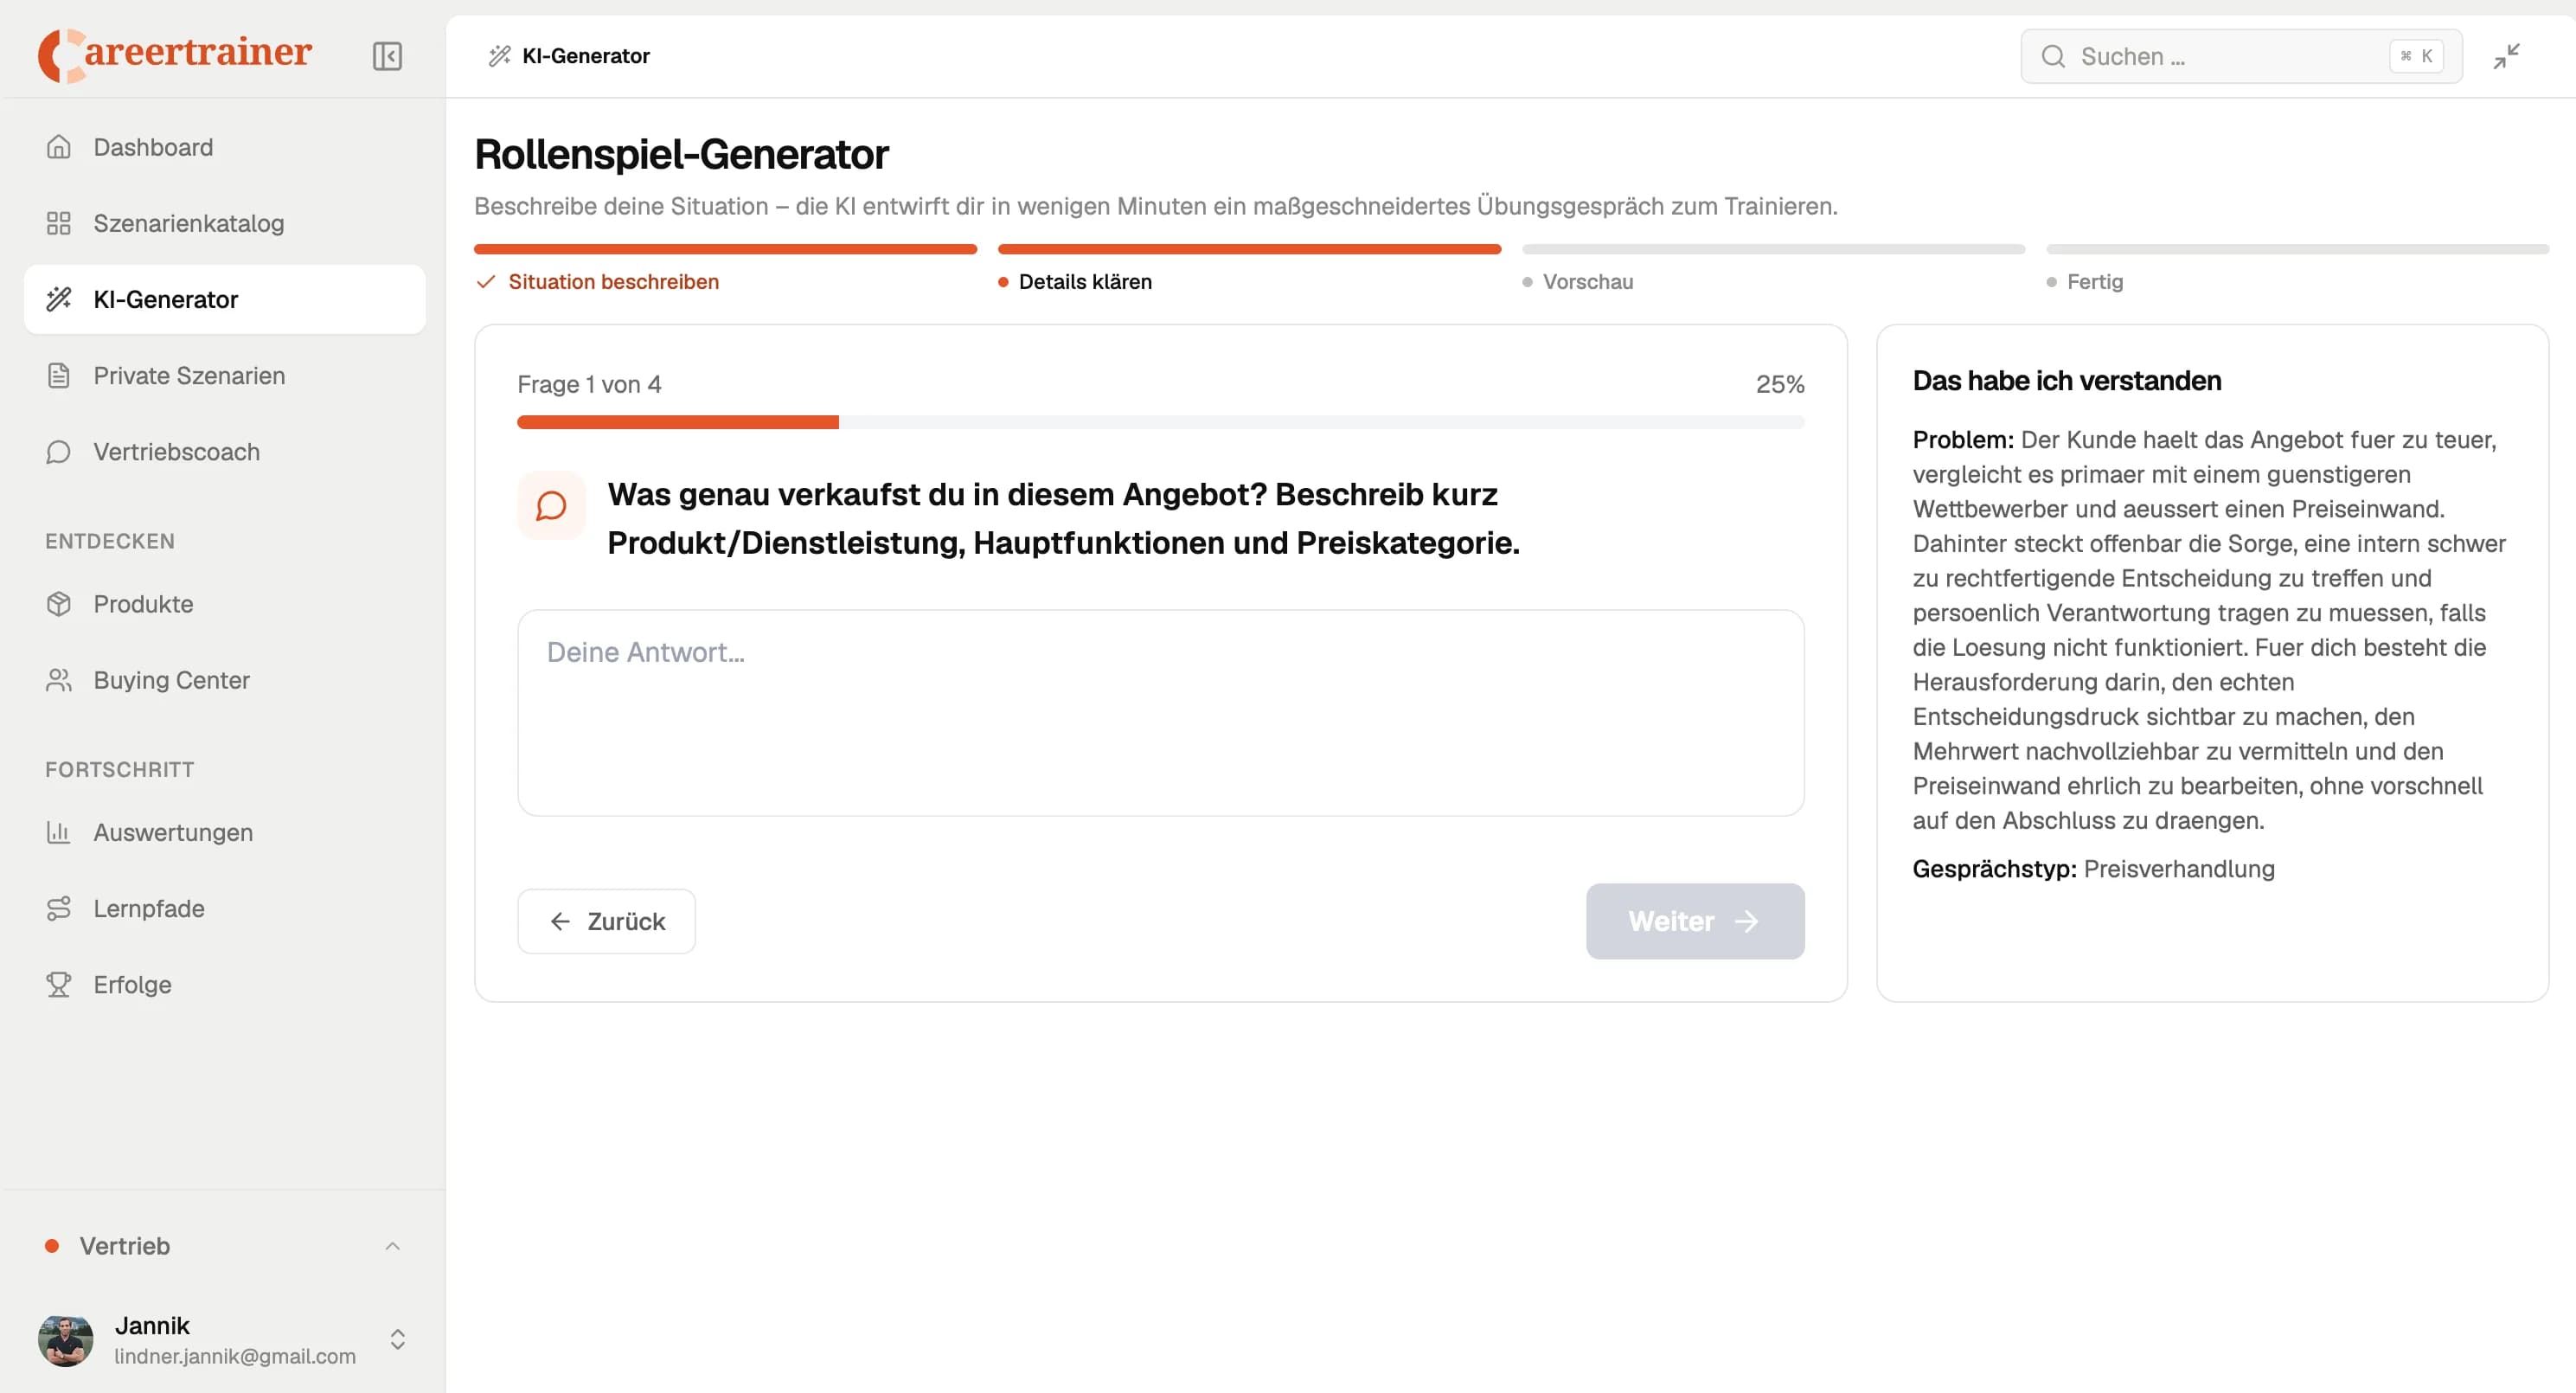Click the ⌘K shortcut badge
This screenshot has height=1393, width=2576.
point(2416,56)
